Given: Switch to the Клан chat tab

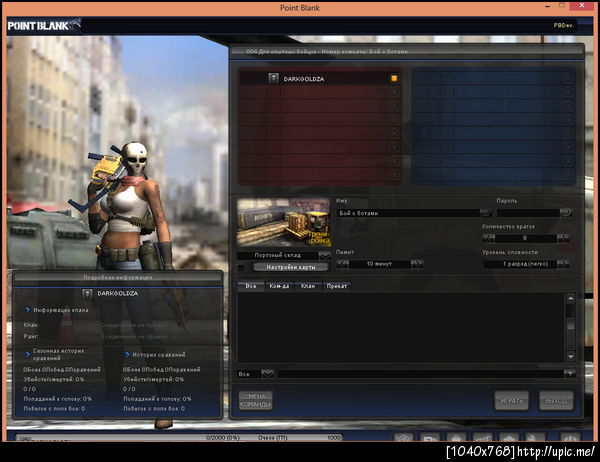Looking at the screenshot, I should [308, 286].
